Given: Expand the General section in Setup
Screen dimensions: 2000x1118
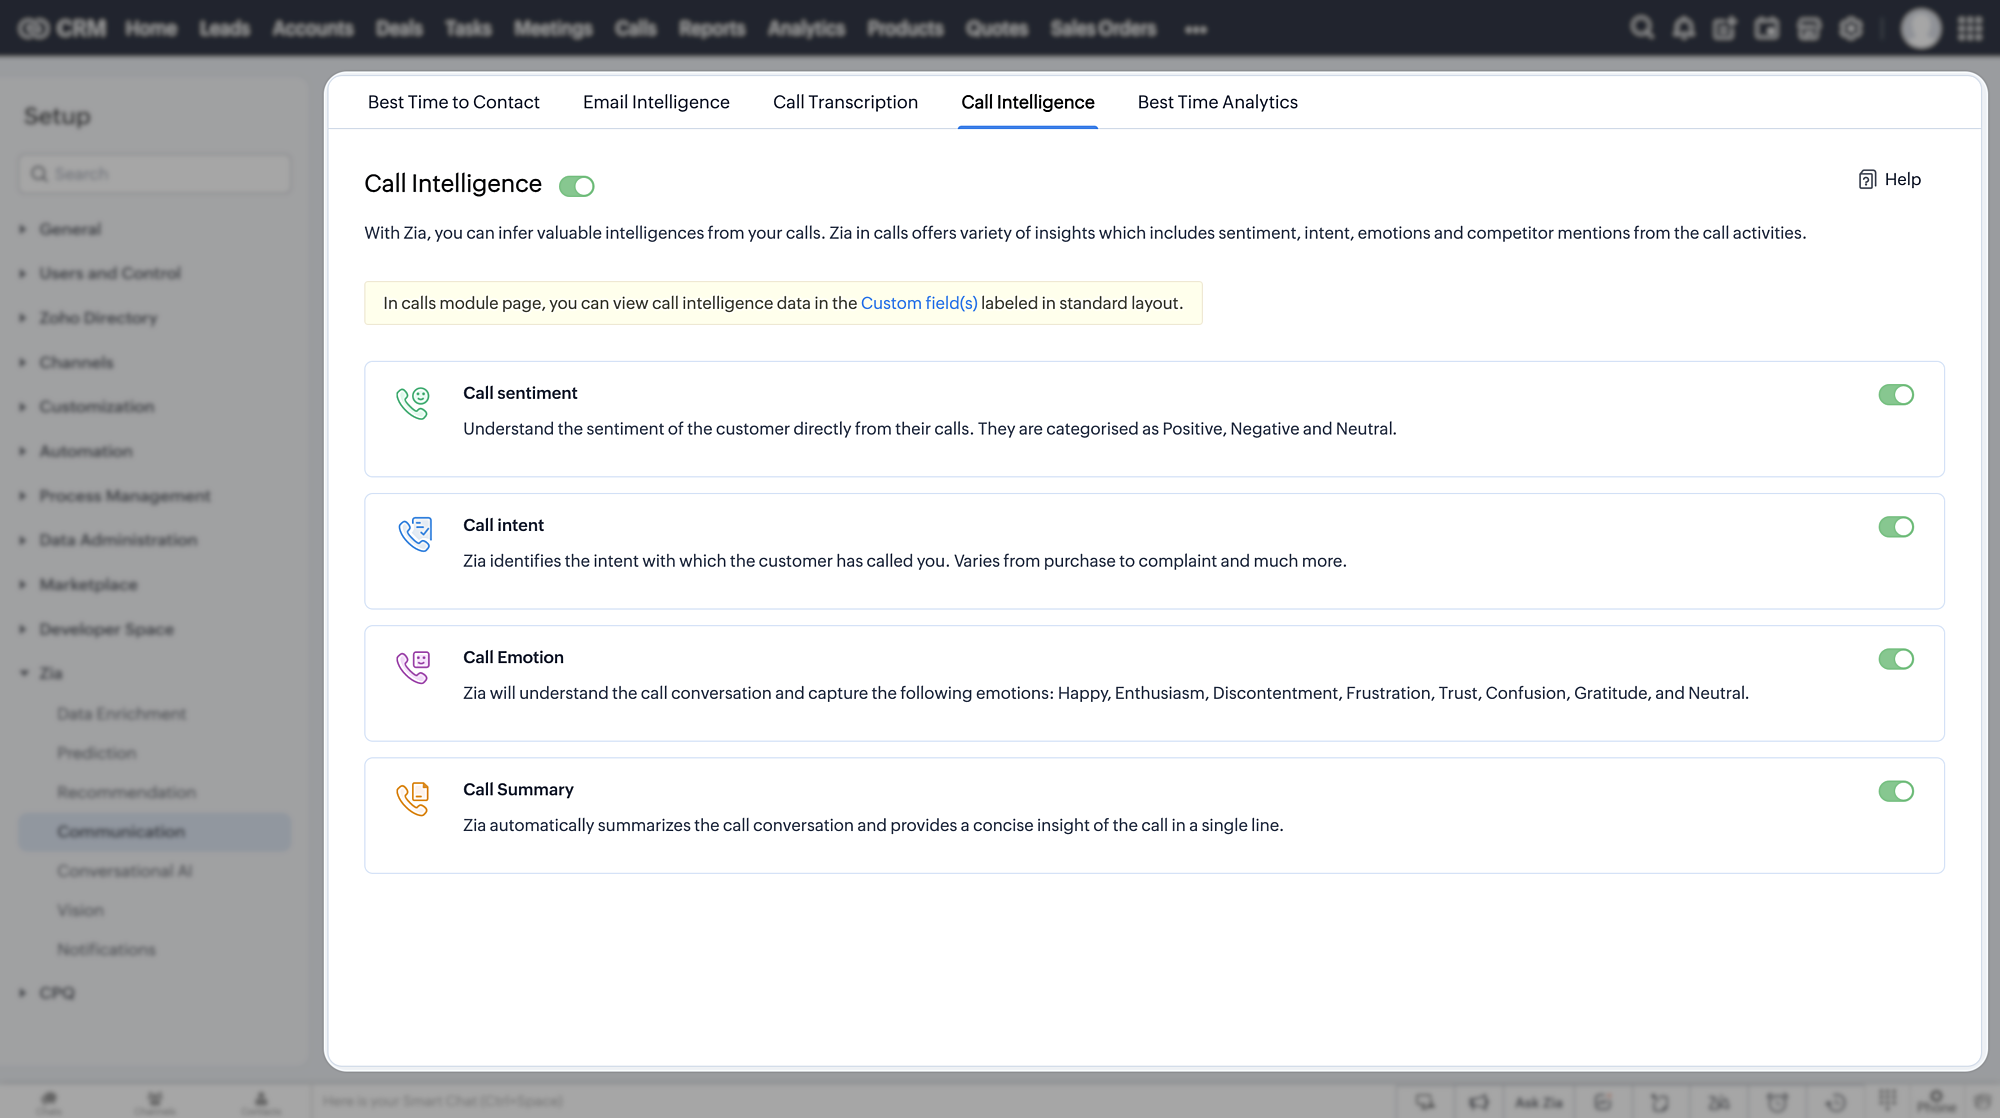Looking at the screenshot, I should [70, 229].
